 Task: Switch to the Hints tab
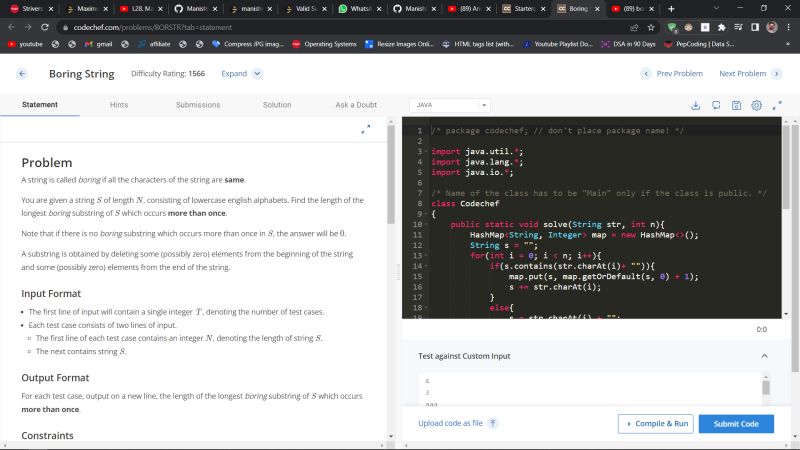[119, 105]
